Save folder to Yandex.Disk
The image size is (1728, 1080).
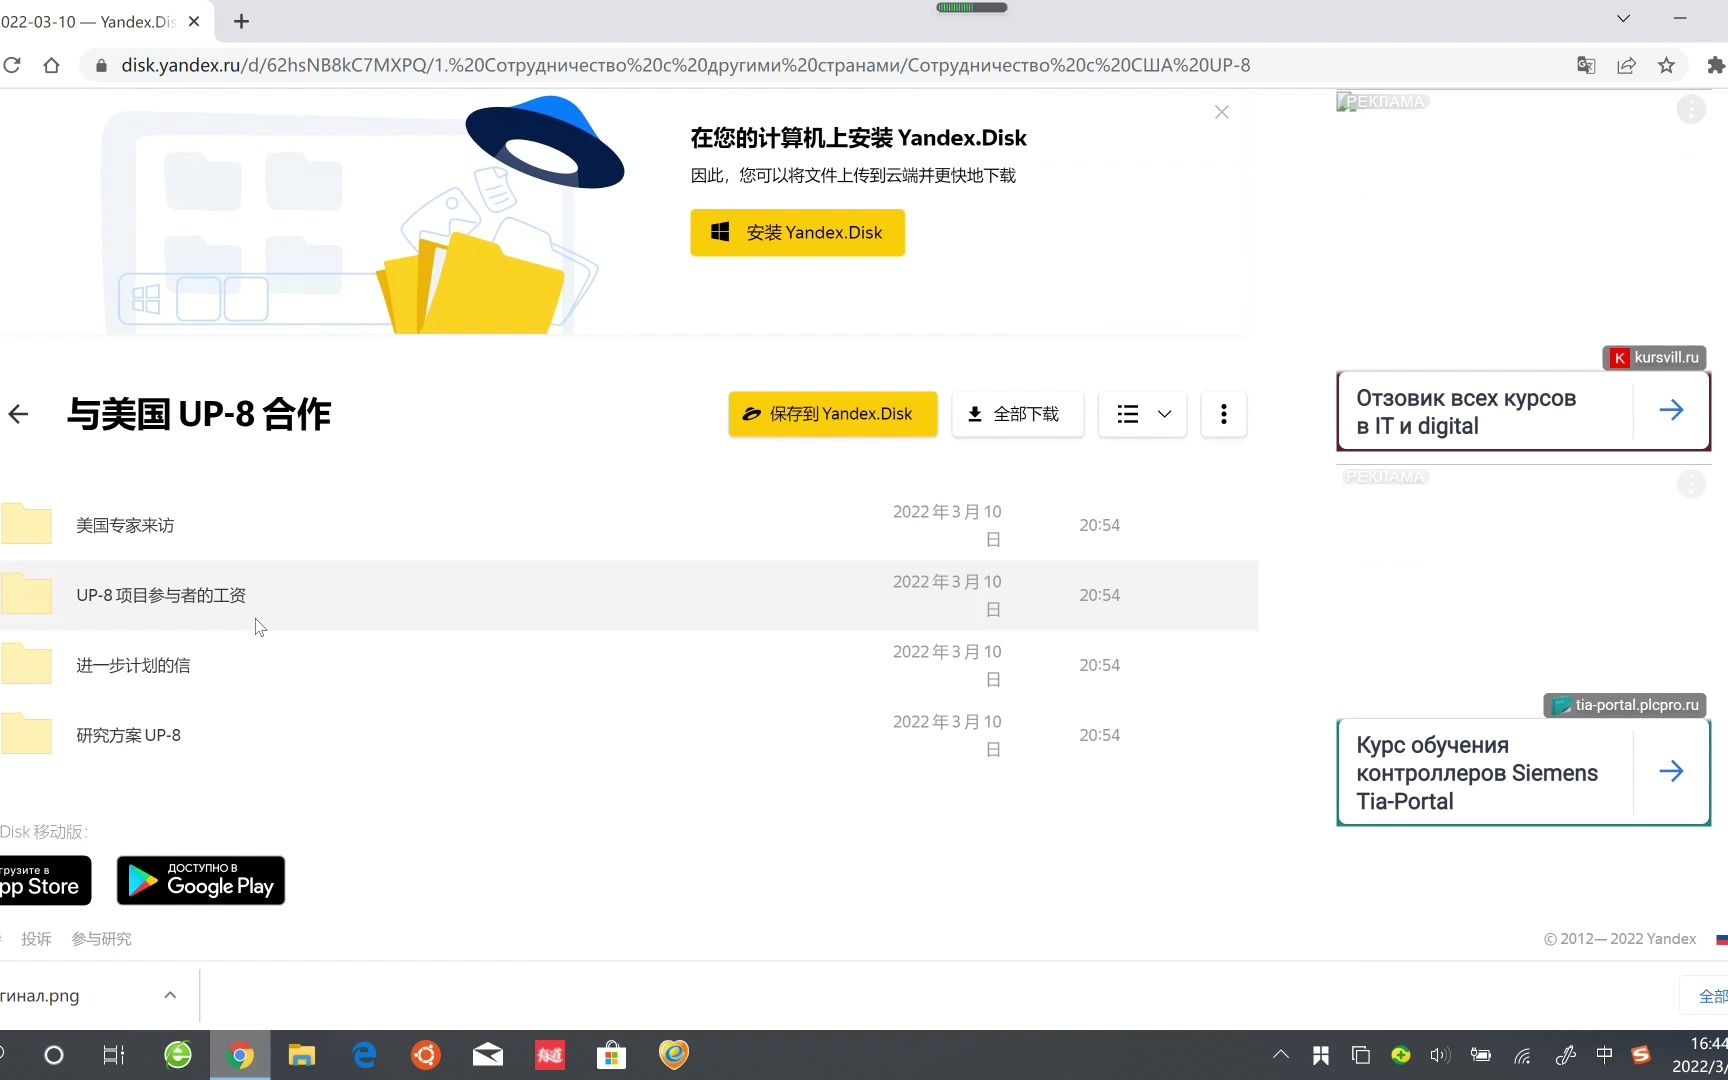click(833, 414)
